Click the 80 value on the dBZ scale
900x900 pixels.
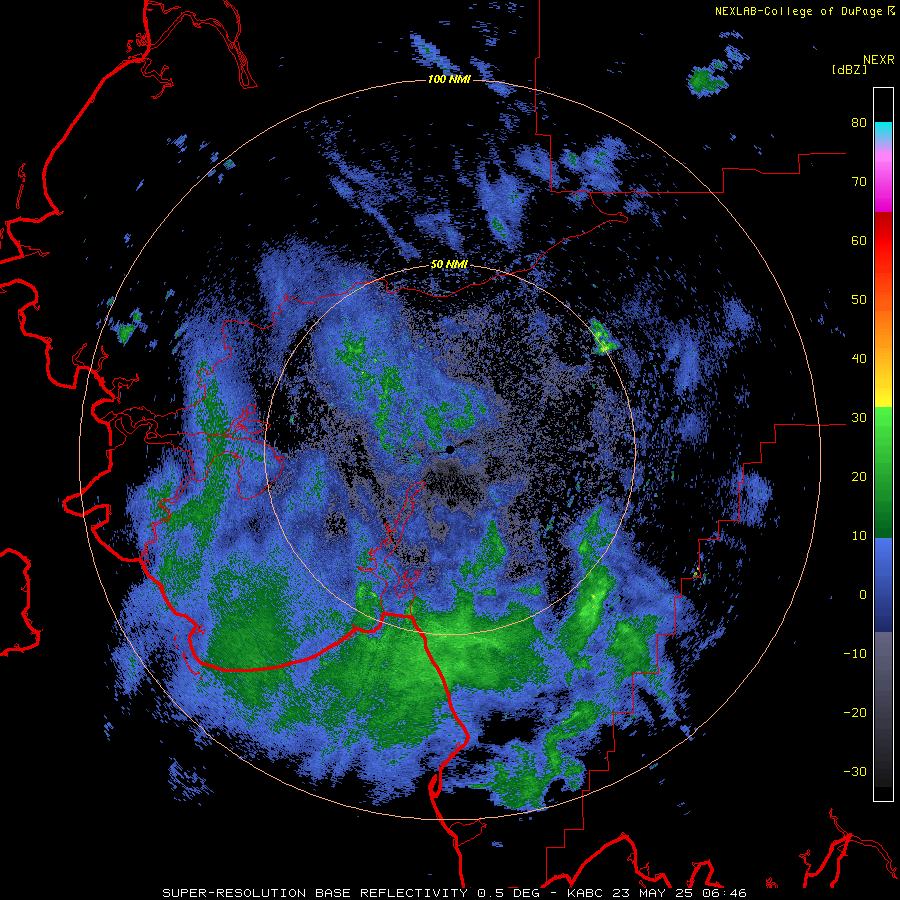click(859, 123)
